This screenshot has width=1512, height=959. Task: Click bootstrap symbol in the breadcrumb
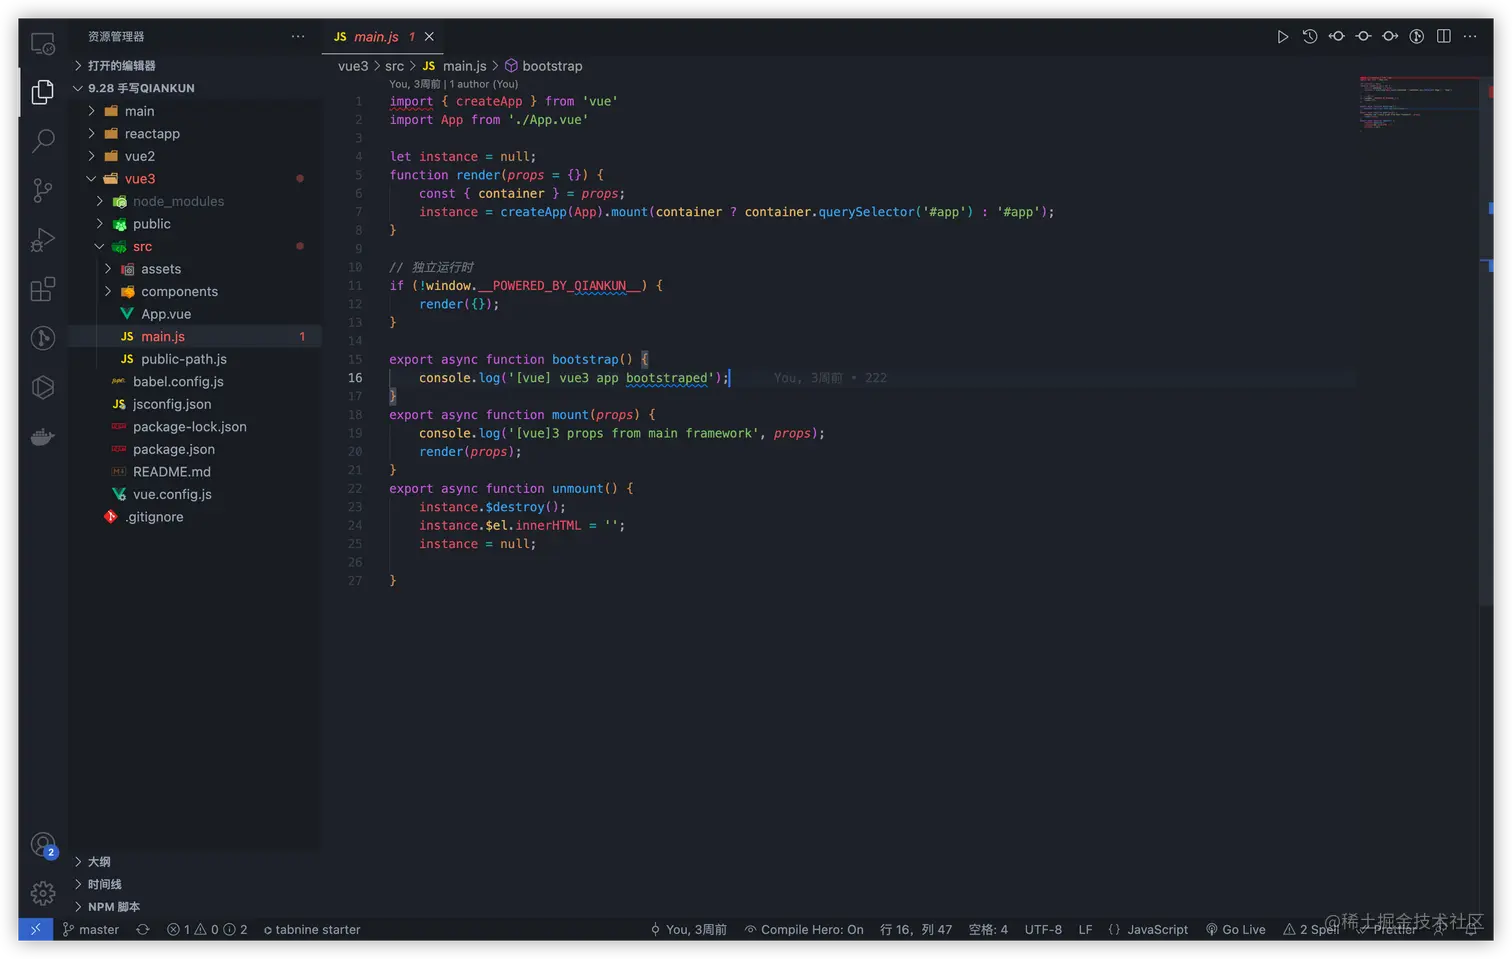click(x=543, y=66)
